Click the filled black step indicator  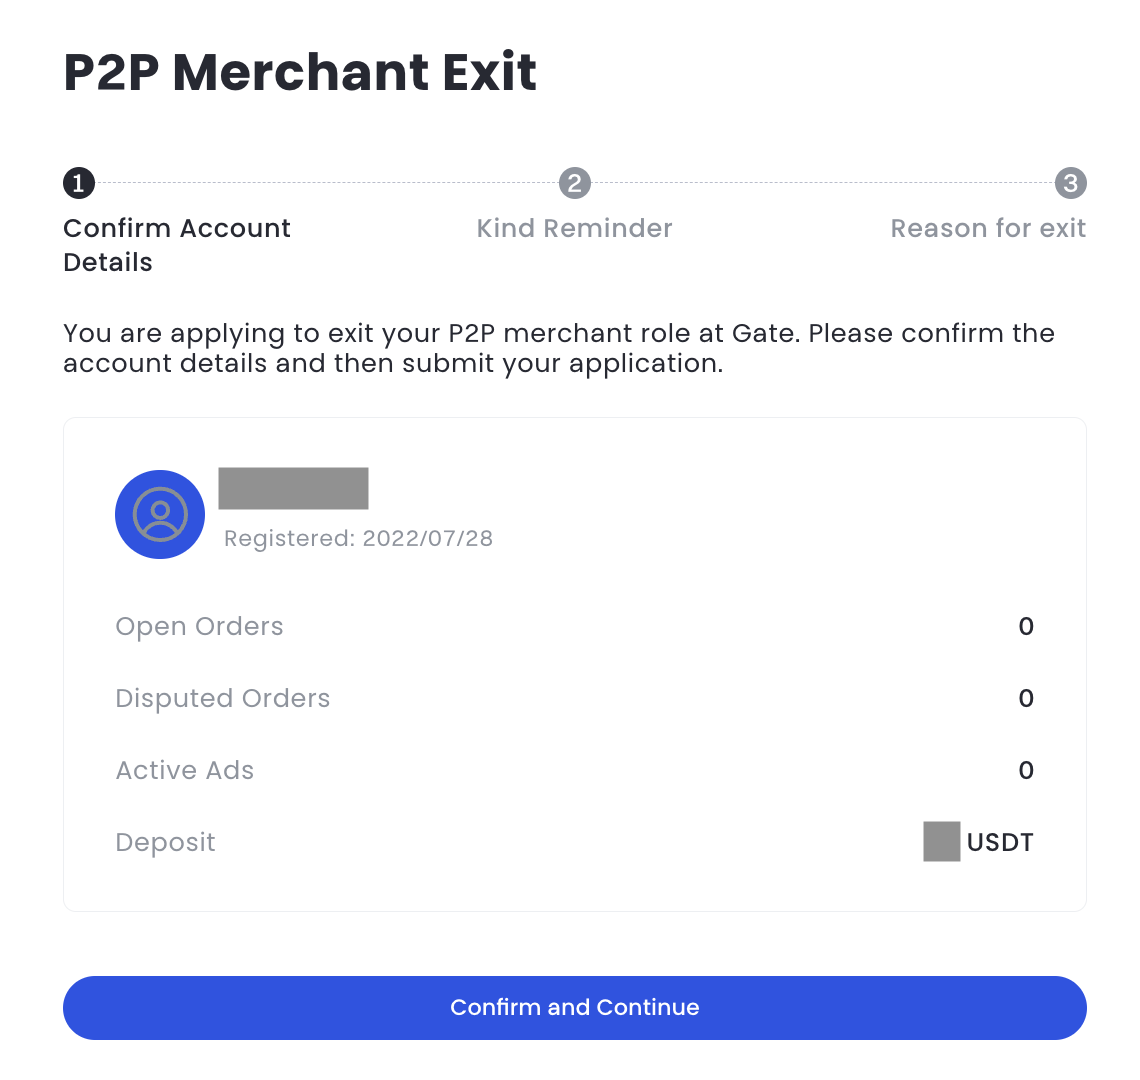click(77, 183)
